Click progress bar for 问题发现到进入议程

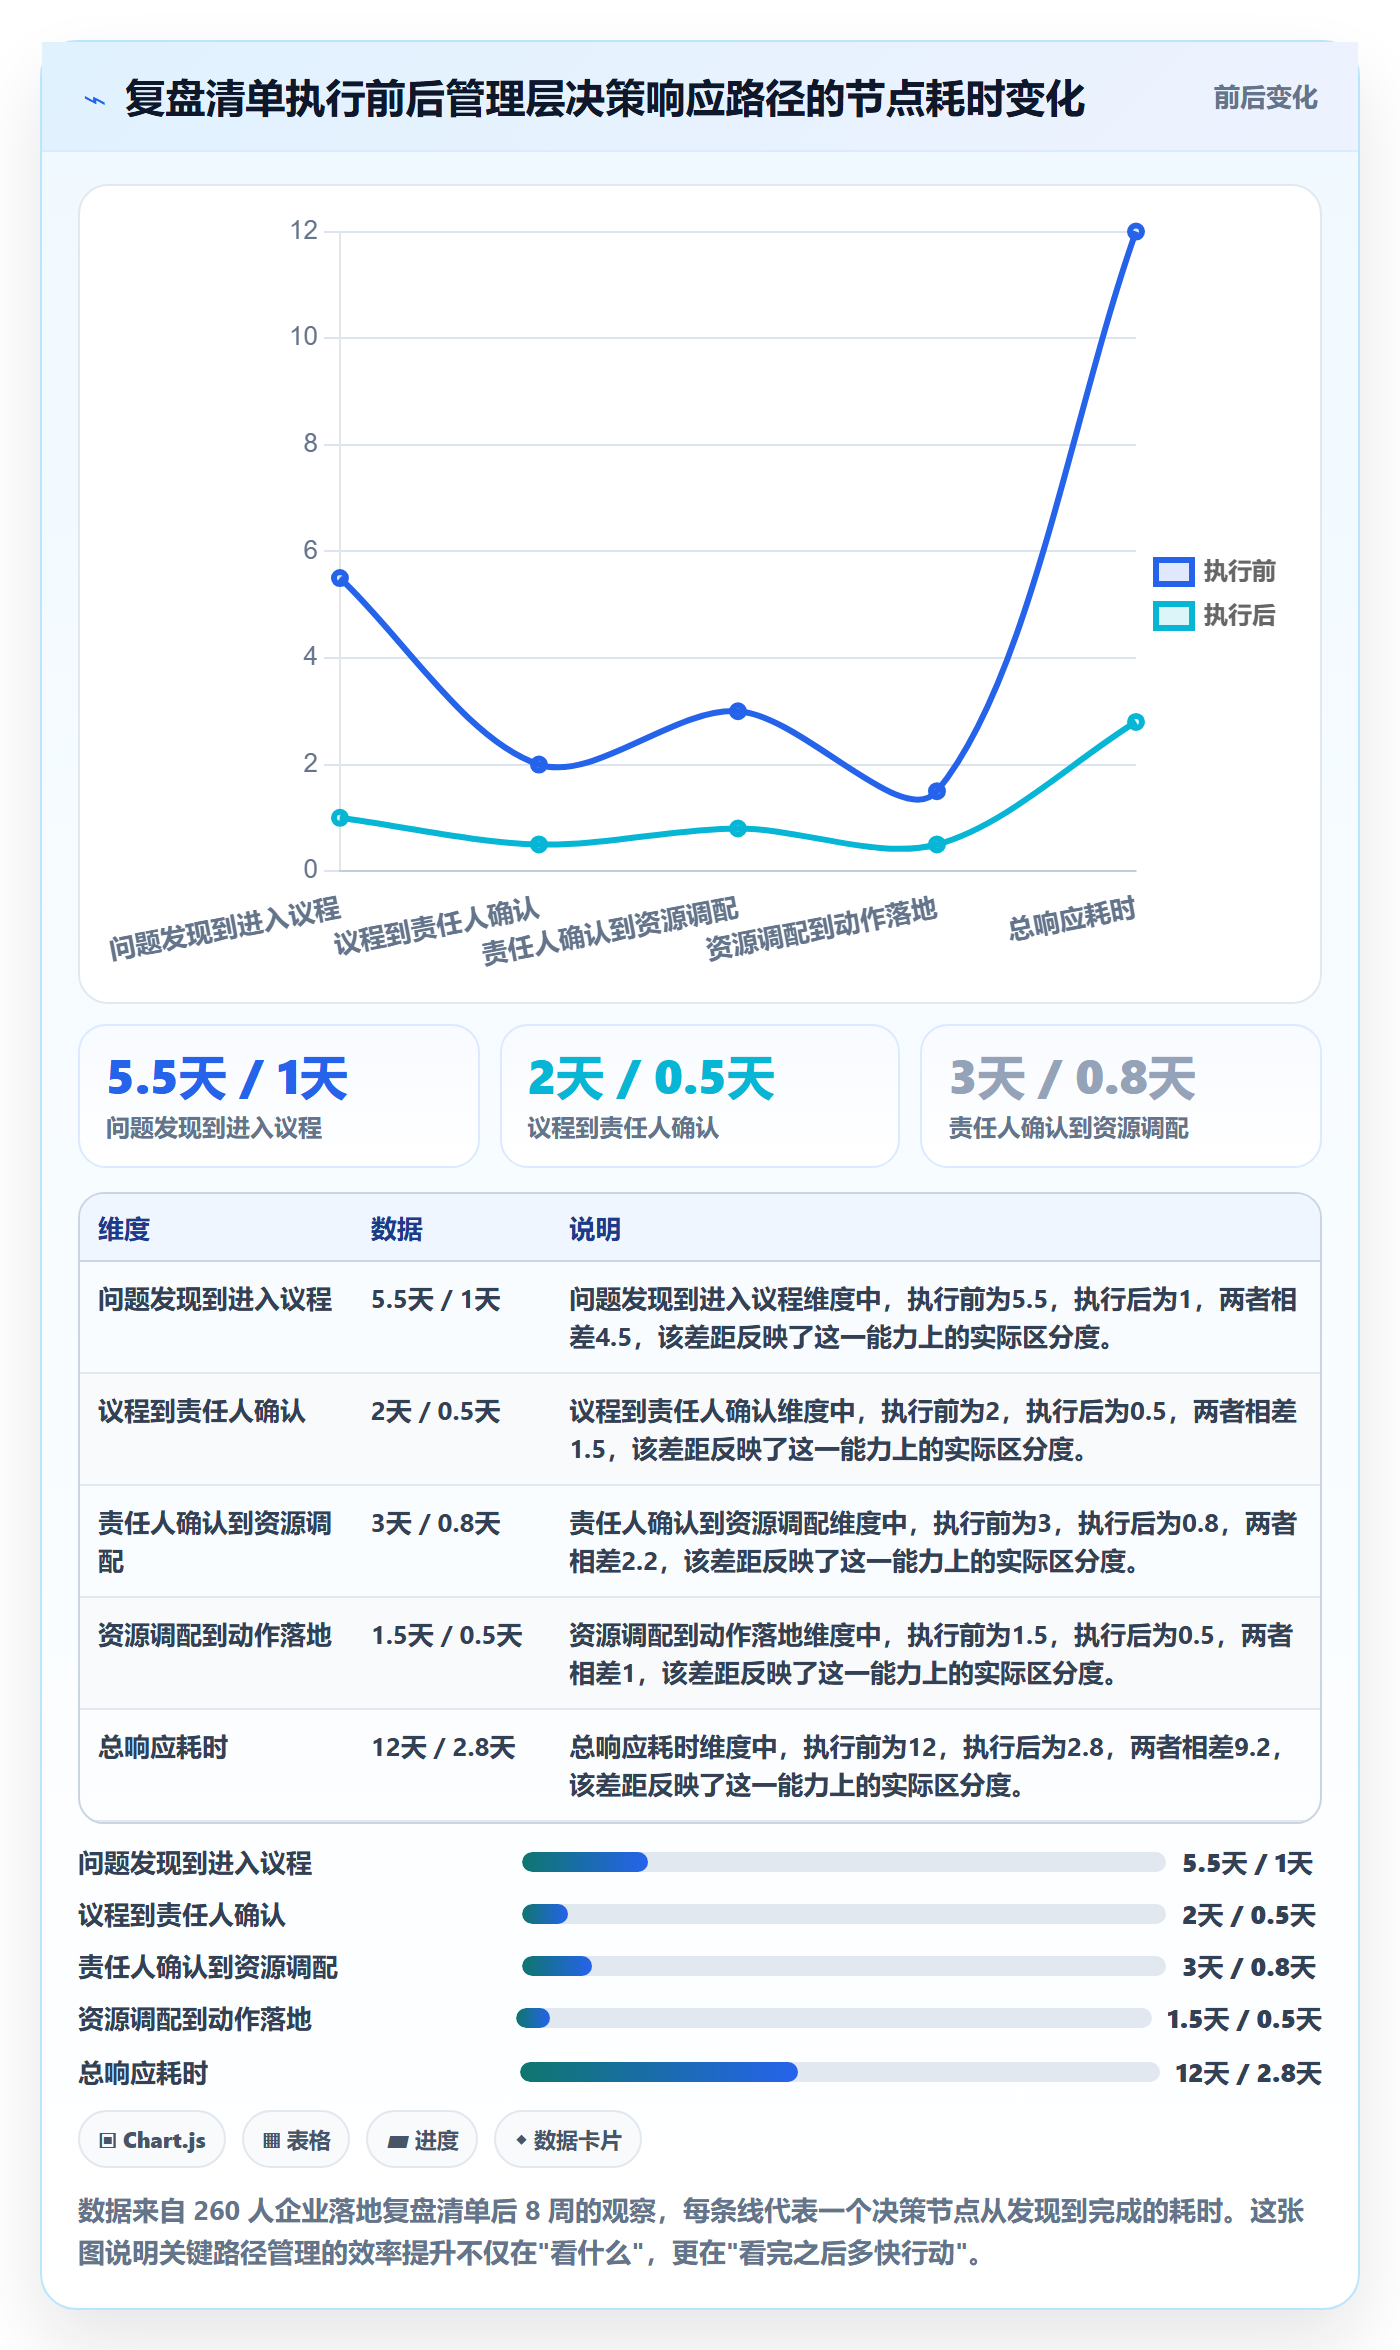pos(844,1862)
